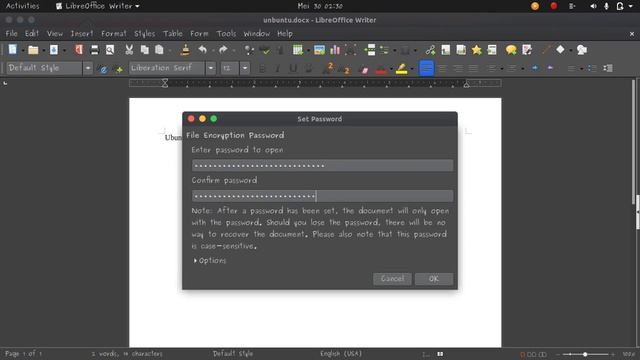The width and height of the screenshot is (640, 360).
Task: Open the font size dropdown arrow
Action: click(244, 68)
